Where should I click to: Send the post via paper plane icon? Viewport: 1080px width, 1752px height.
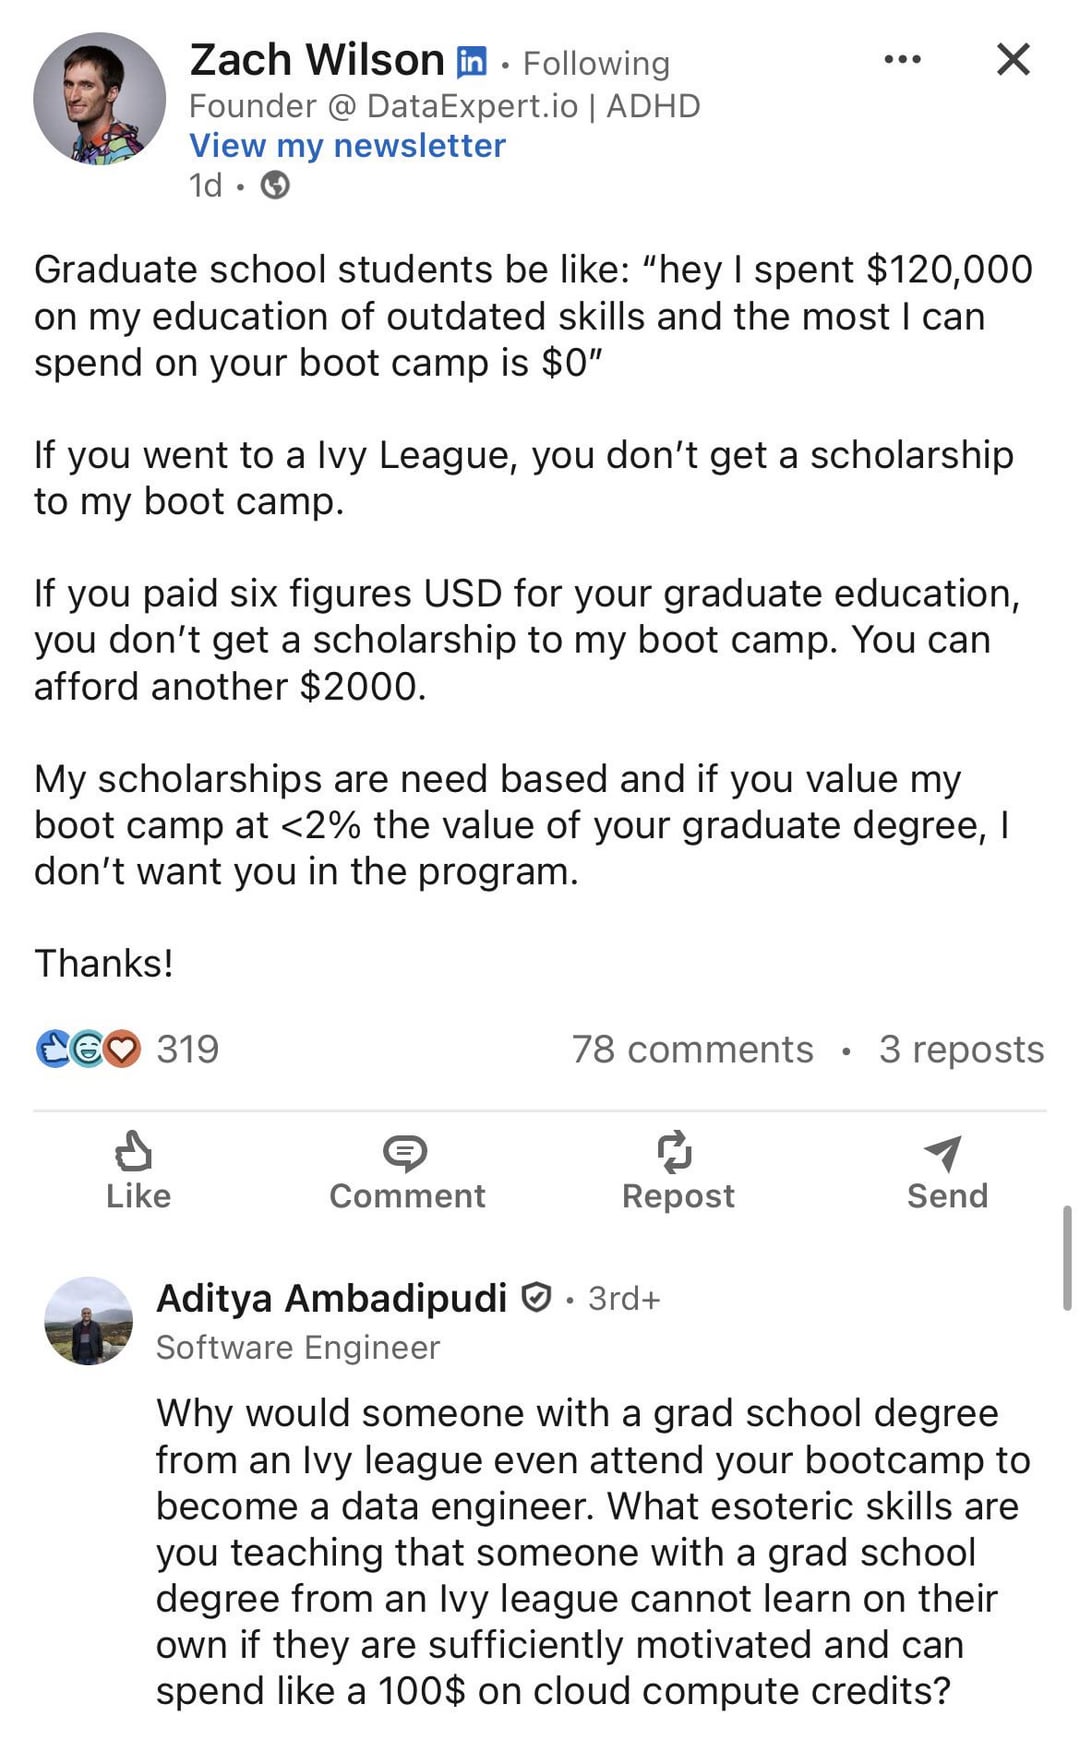pos(944,1153)
